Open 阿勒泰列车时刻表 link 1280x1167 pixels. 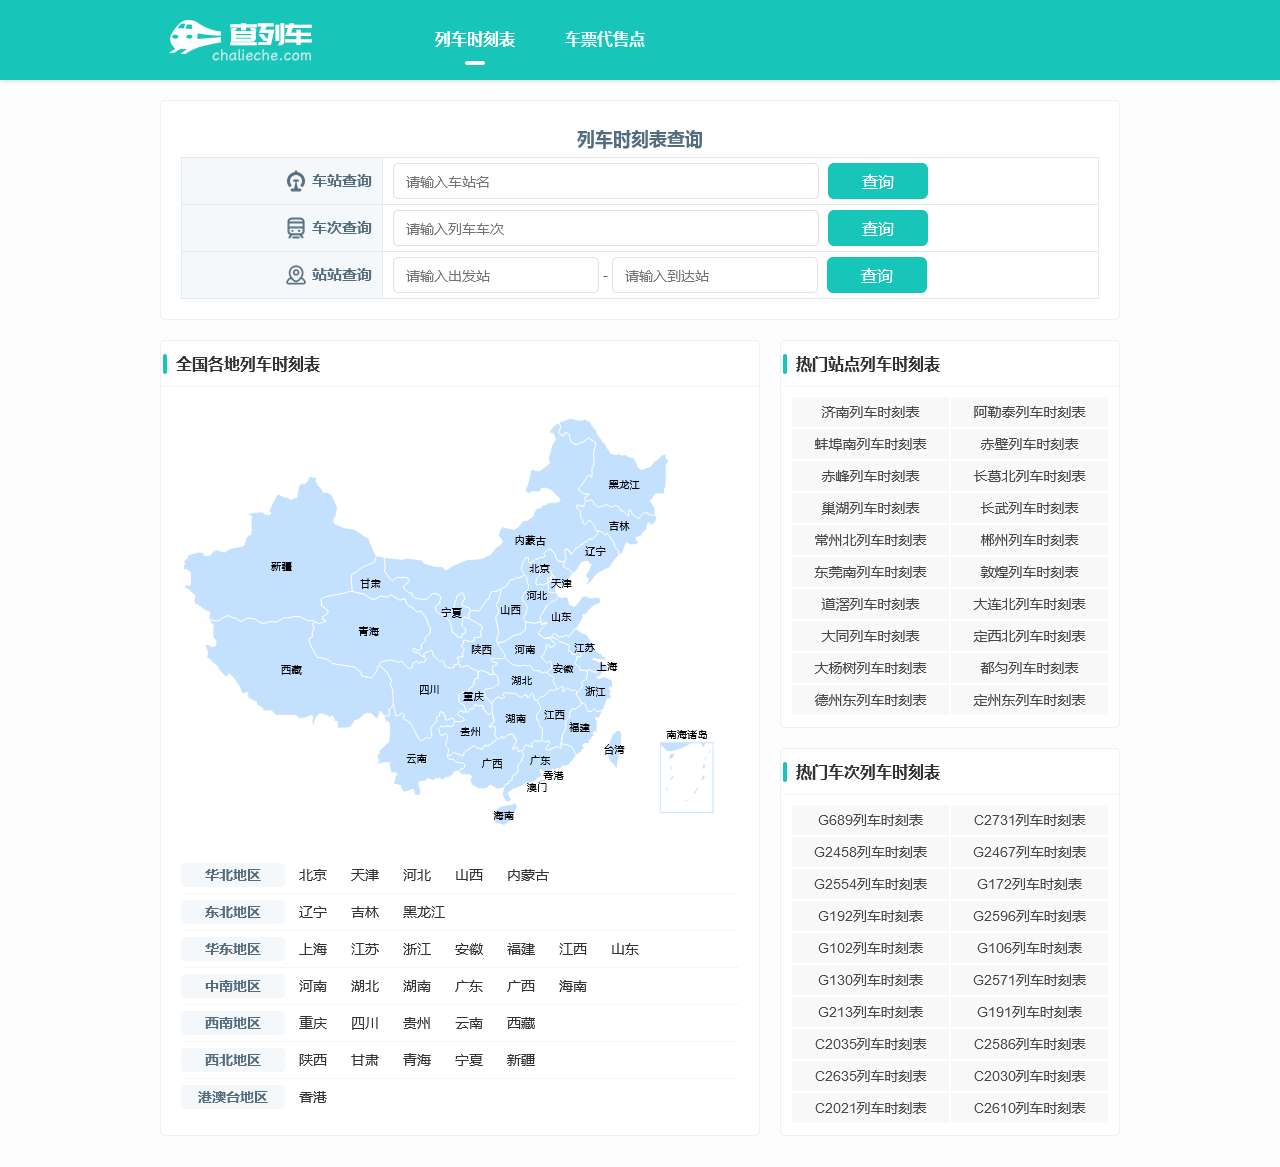coord(1029,412)
